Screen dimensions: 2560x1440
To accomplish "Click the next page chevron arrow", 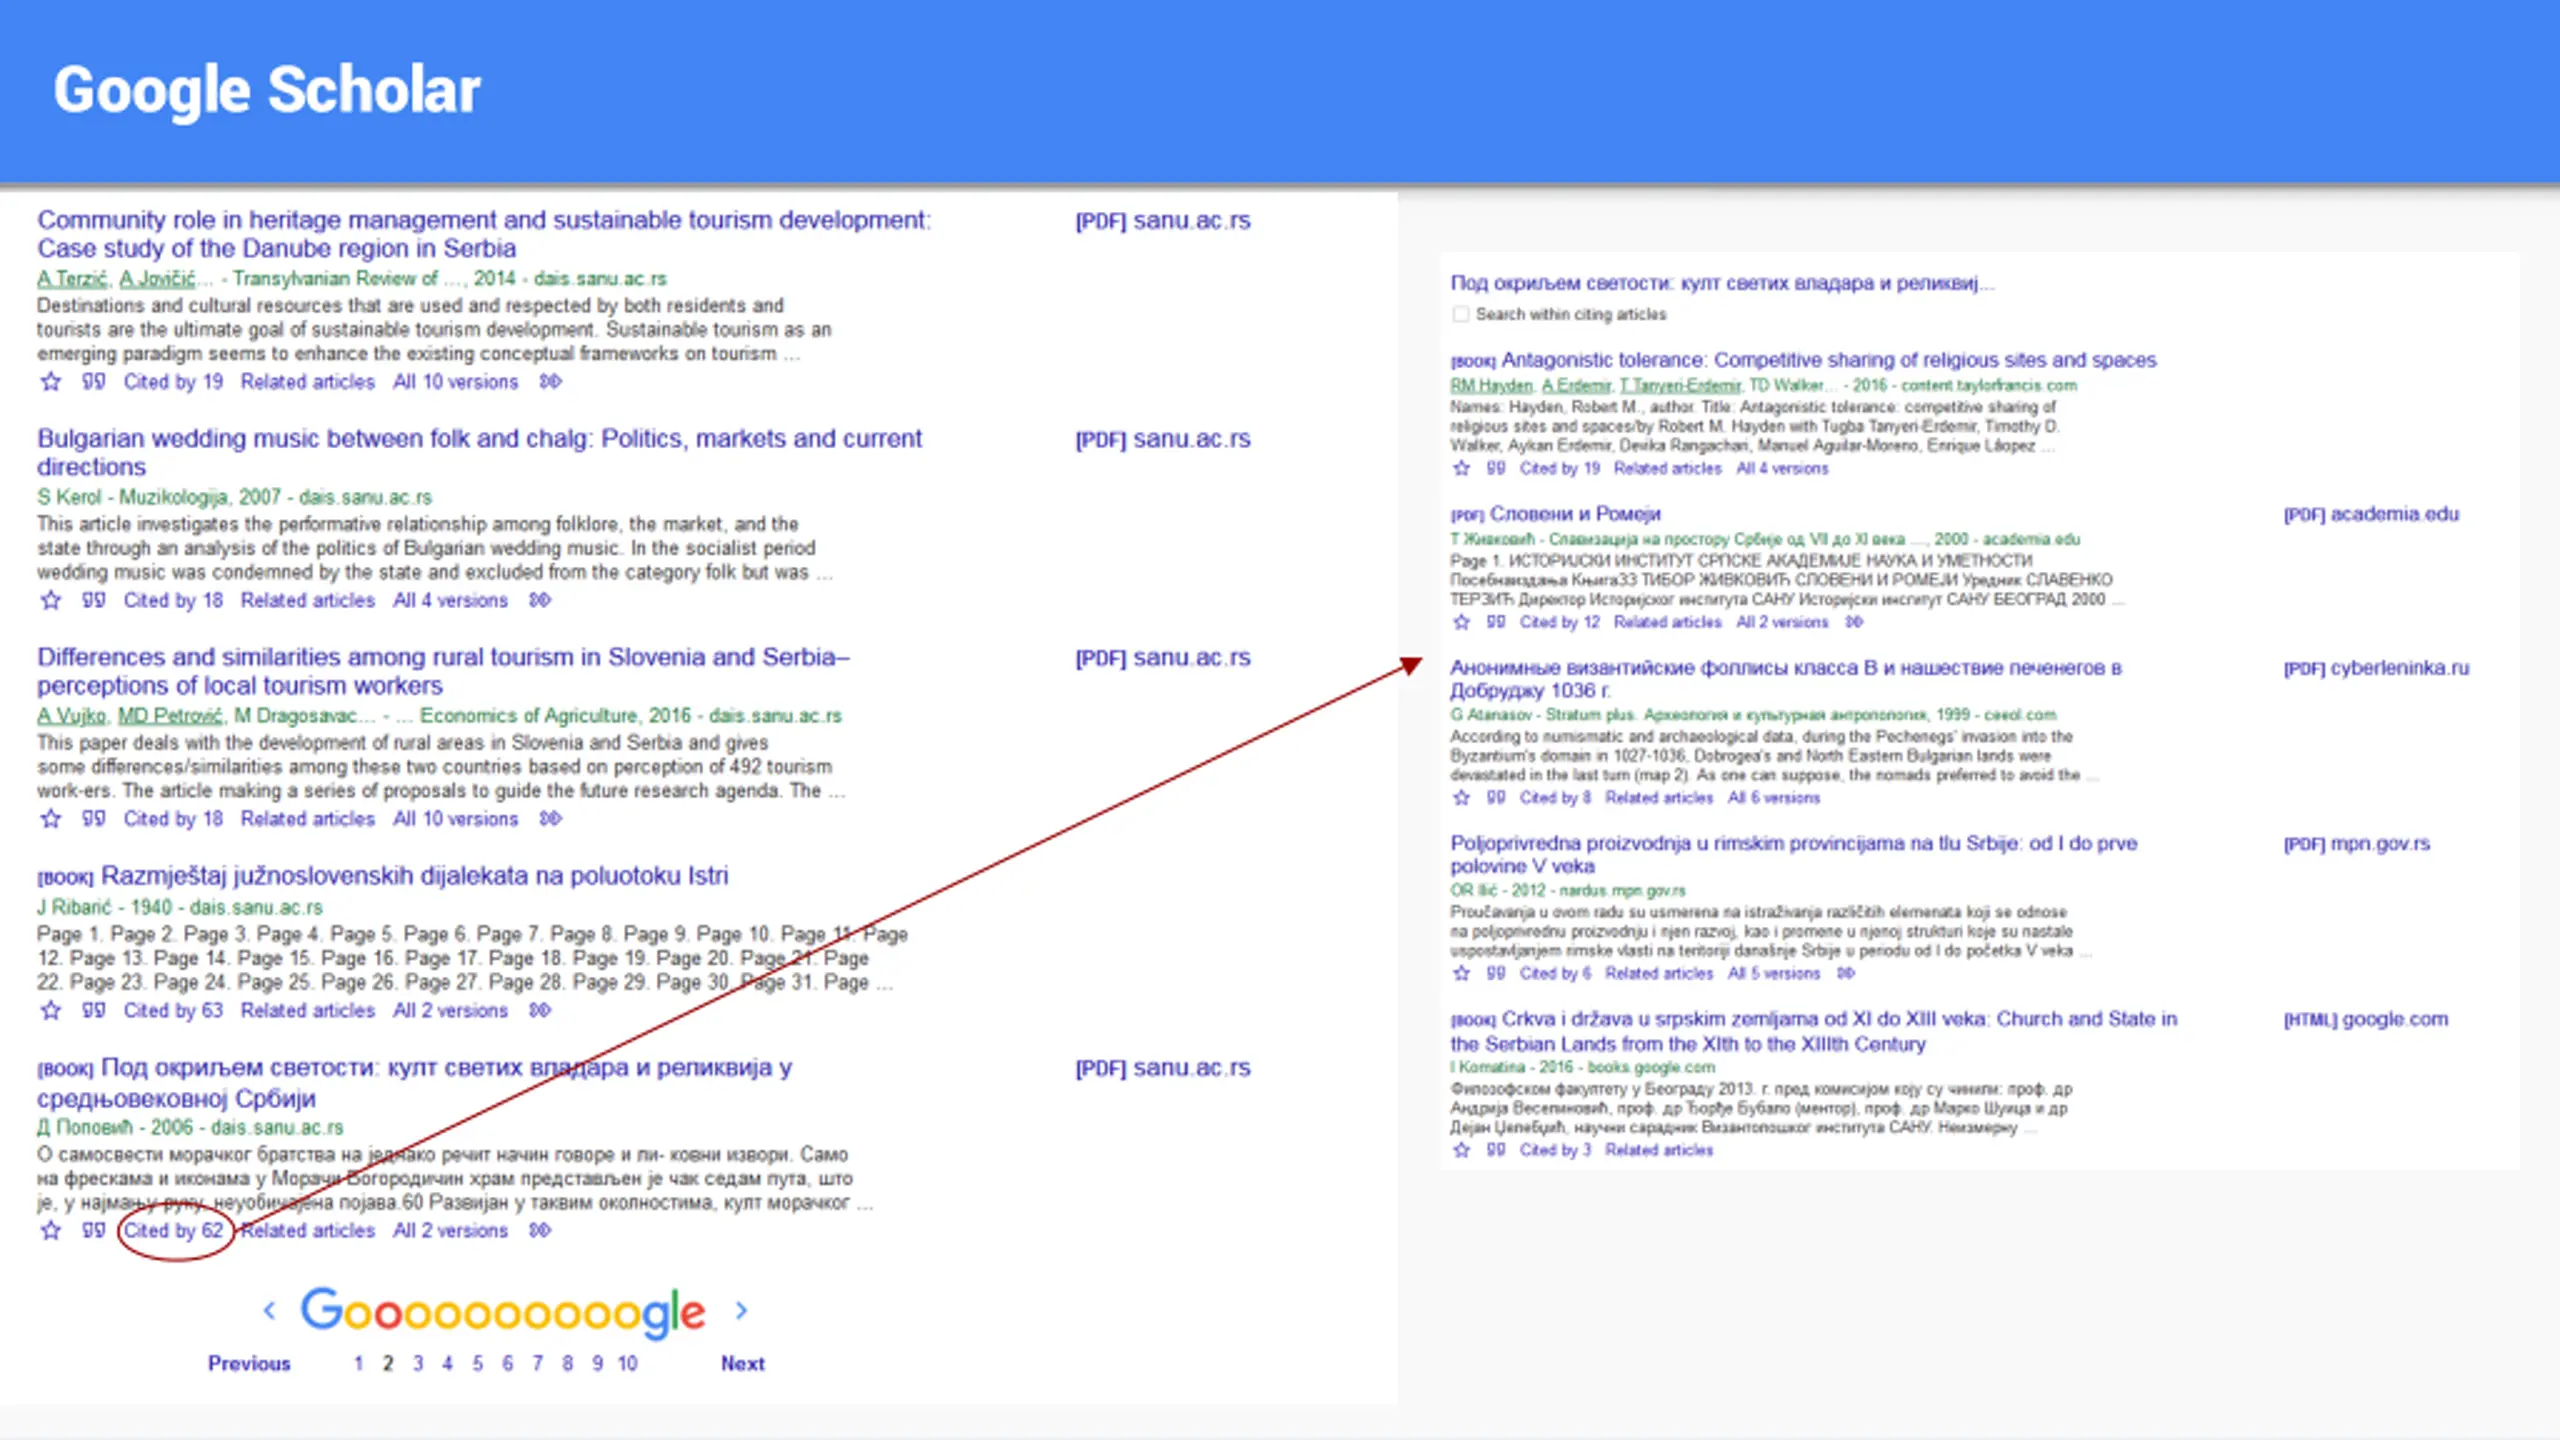I will [x=741, y=1311].
